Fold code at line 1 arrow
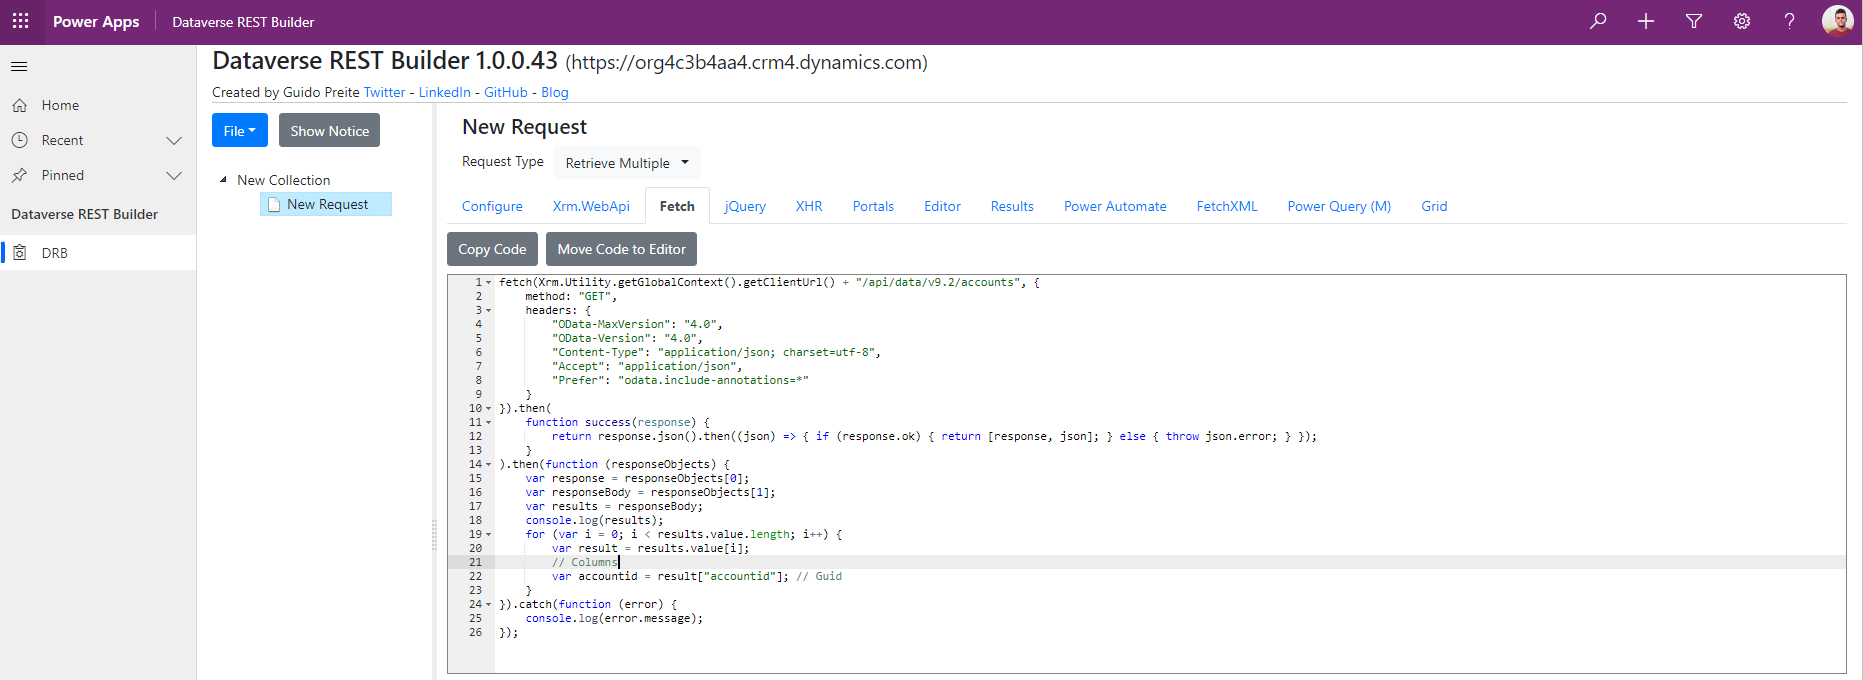 (489, 283)
